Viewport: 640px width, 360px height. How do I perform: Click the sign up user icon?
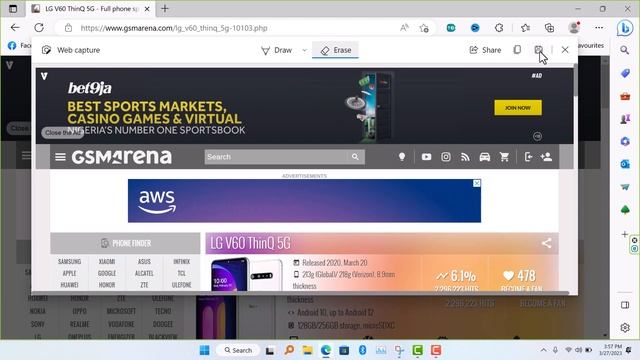click(x=546, y=157)
